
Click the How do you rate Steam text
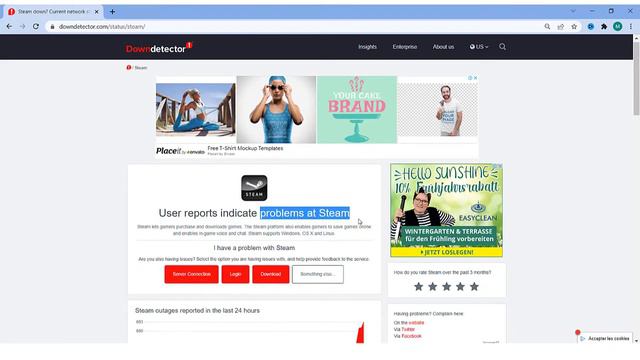click(442, 272)
